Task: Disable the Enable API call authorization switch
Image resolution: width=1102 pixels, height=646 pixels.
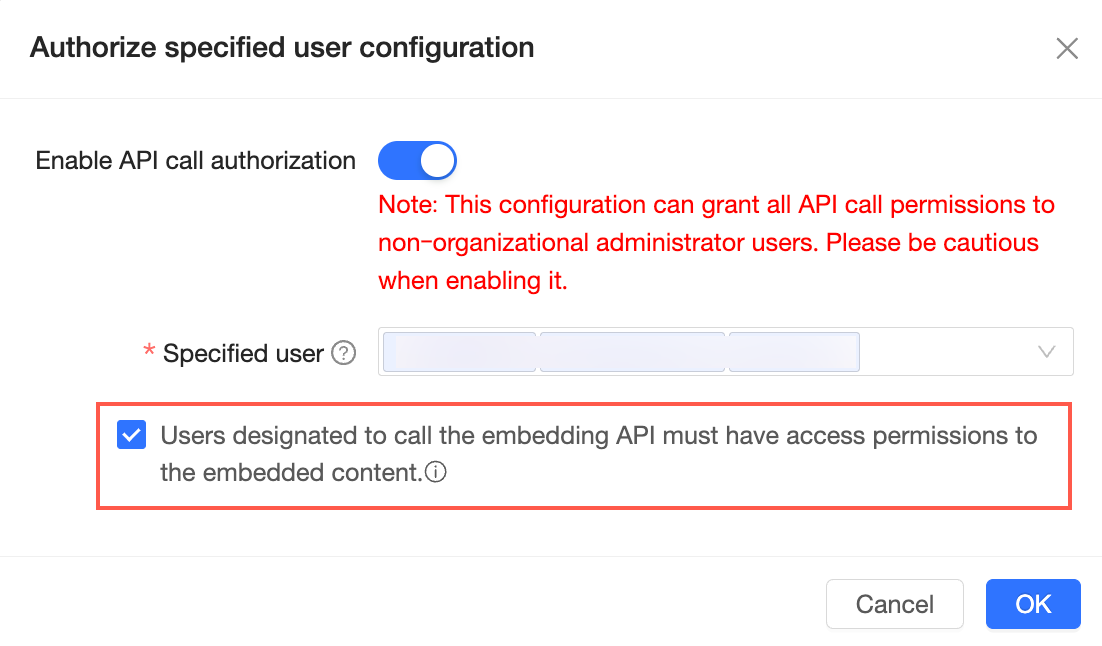Action: (417, 161)
